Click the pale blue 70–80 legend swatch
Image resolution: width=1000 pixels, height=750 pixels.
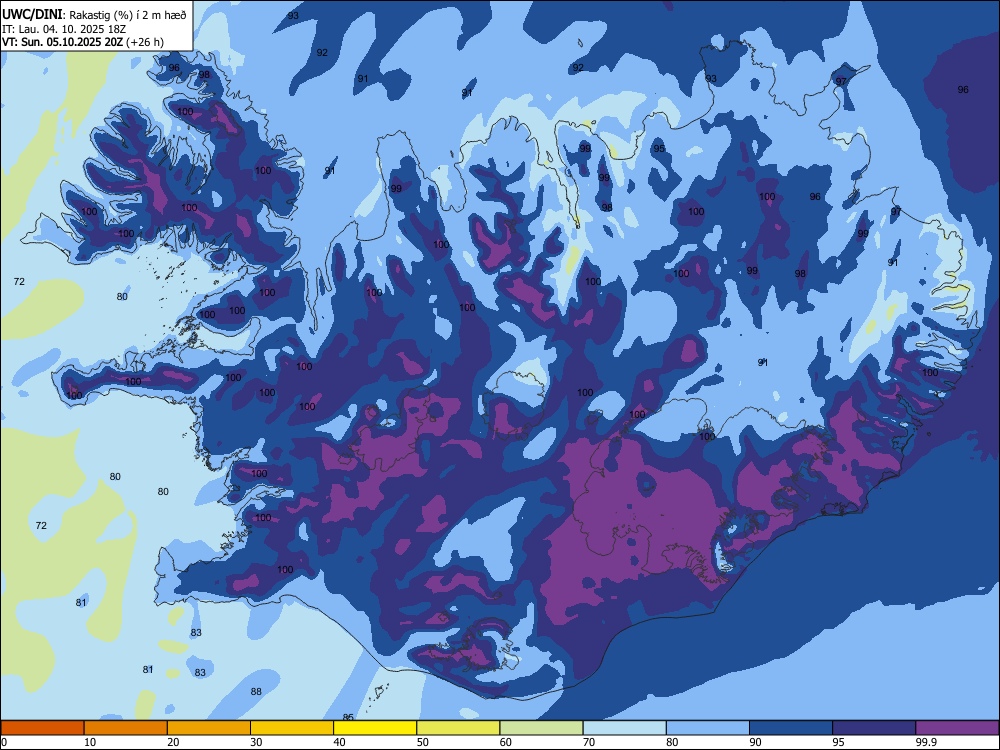pyautogui.click(x=625, y=728)
